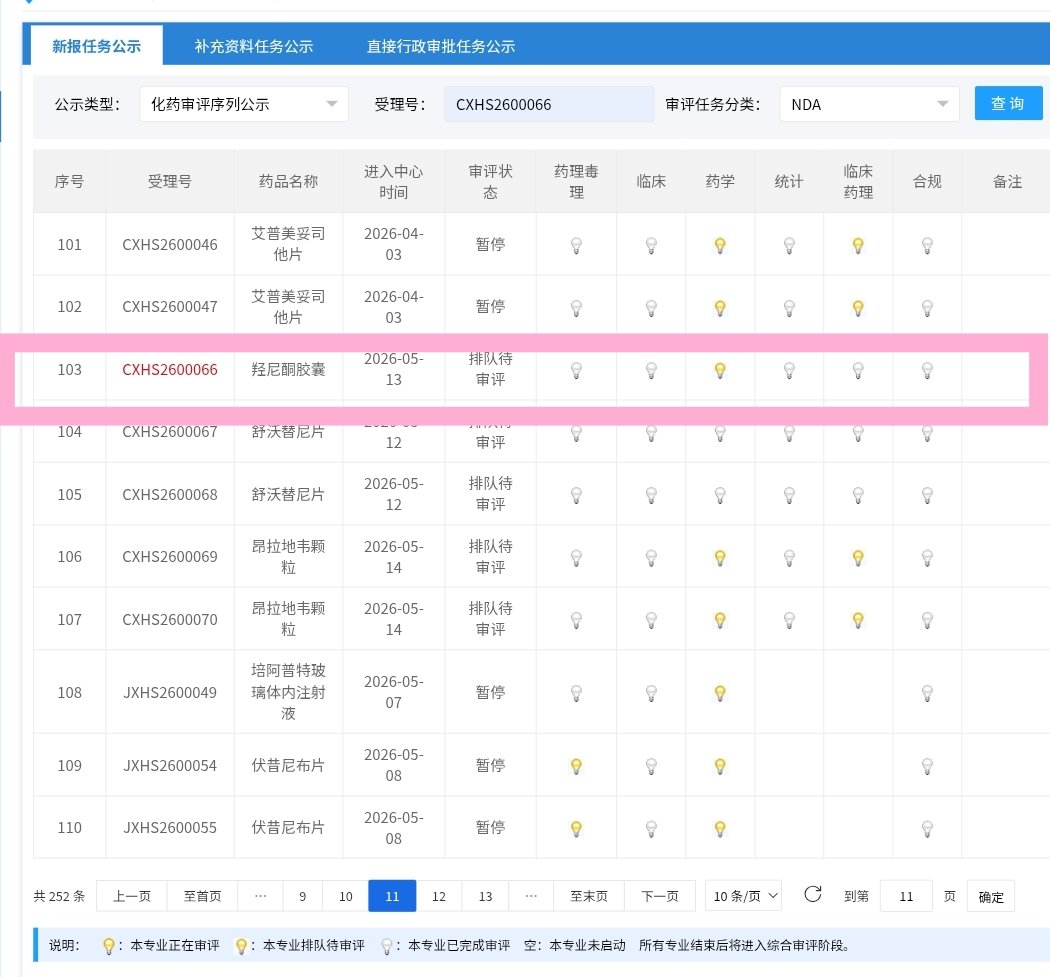The image size is (1050, 977).
Task: Click the 合规 bulb icon for JXHS2600049
Action: (x=927, y=693)
